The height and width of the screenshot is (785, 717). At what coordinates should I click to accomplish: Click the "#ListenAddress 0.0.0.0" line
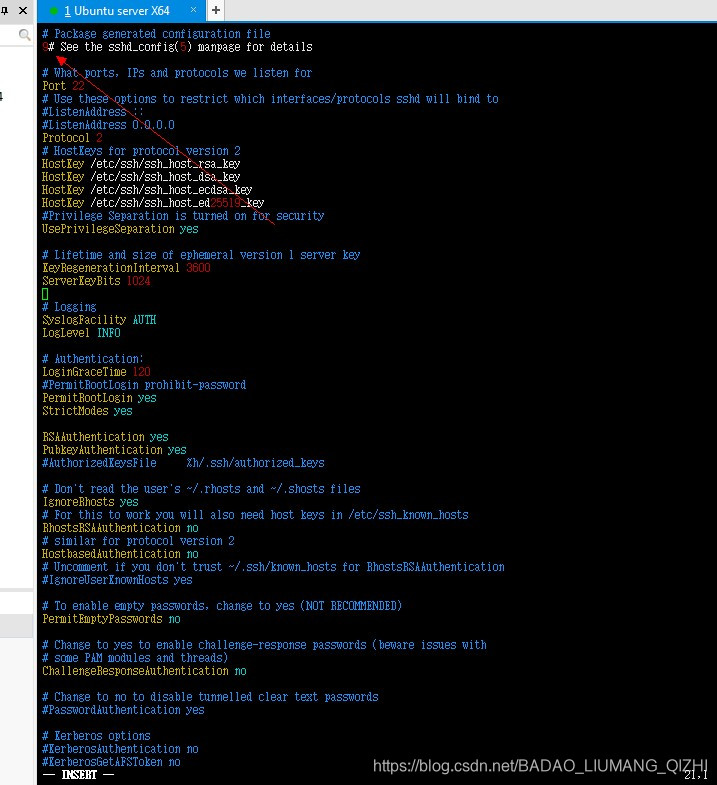point(108,125)
